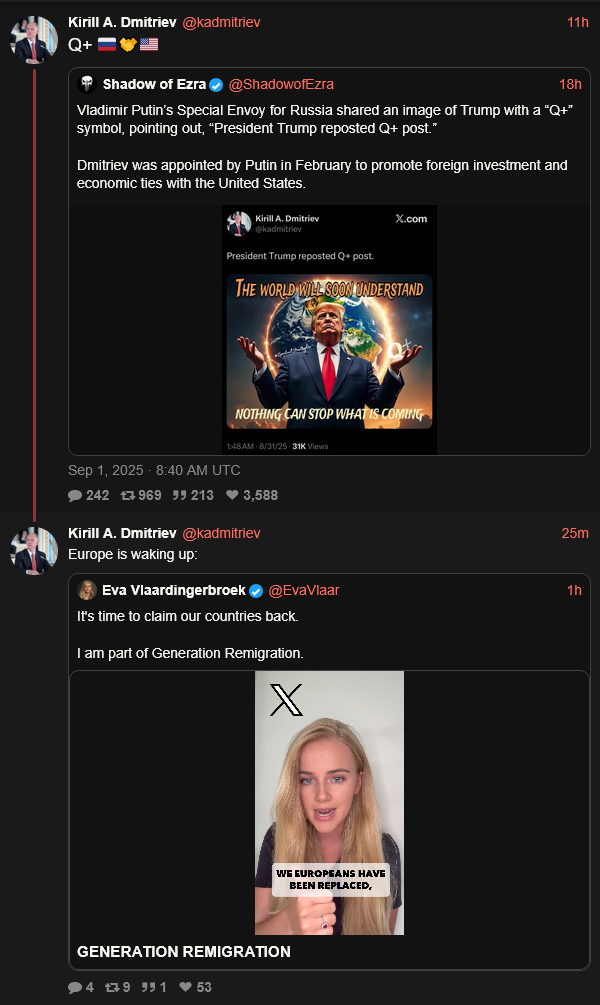Click the reply icon with 4 comments
Screen dimensions: 600x1005
click(75, 987)
